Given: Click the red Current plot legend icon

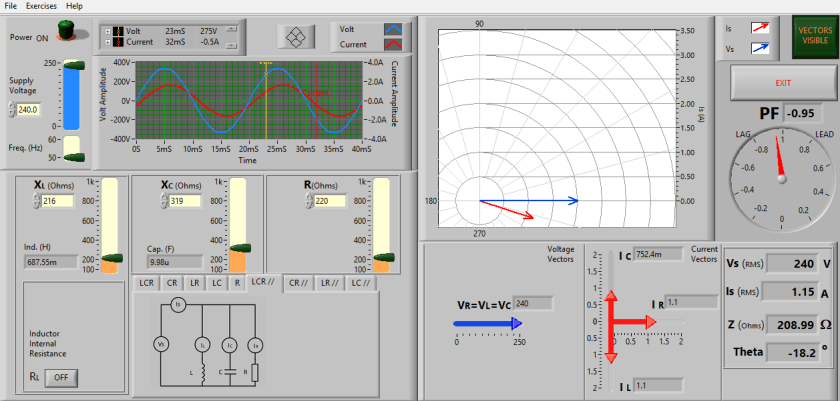Looking at the screenshot, I should [x=393, y=44].
